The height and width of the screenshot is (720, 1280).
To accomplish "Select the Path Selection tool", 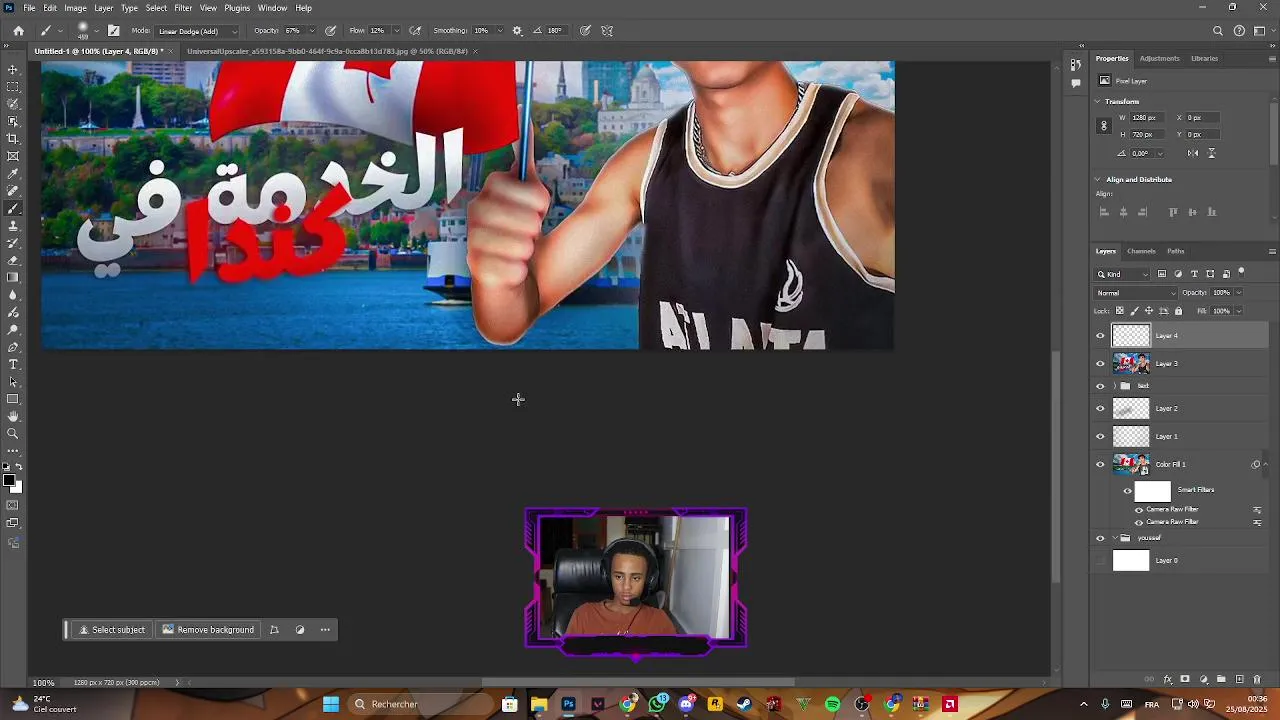I will 13,382.
